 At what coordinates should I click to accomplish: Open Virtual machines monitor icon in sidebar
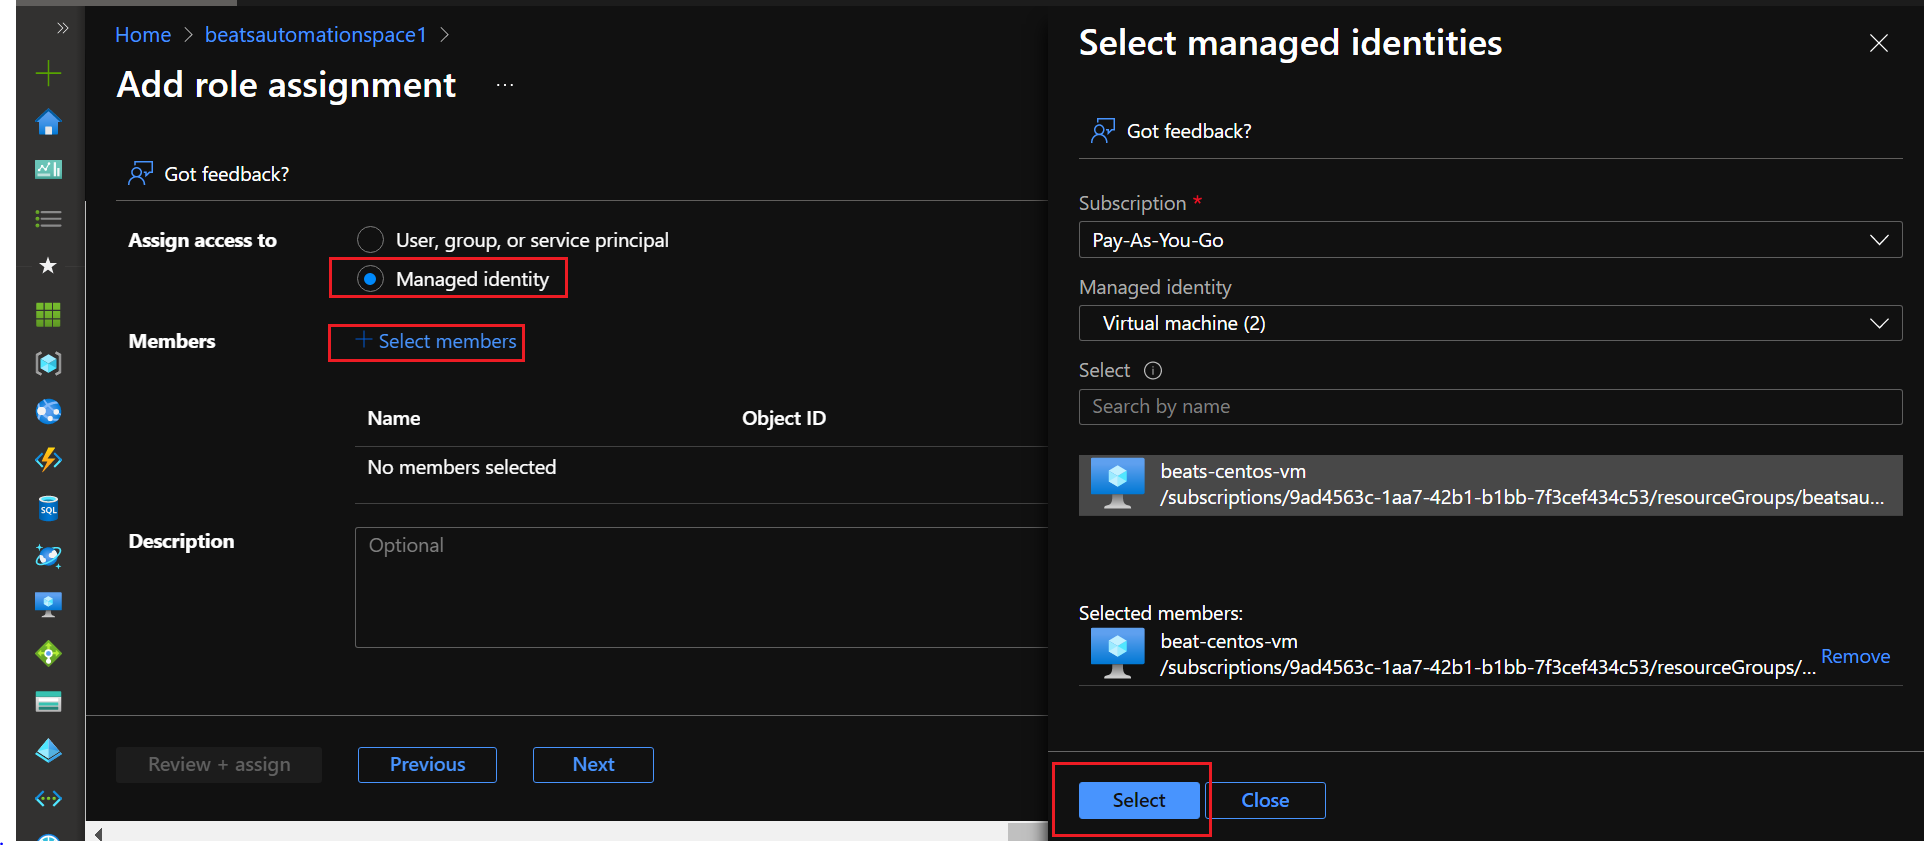click(x=48, y=604)
